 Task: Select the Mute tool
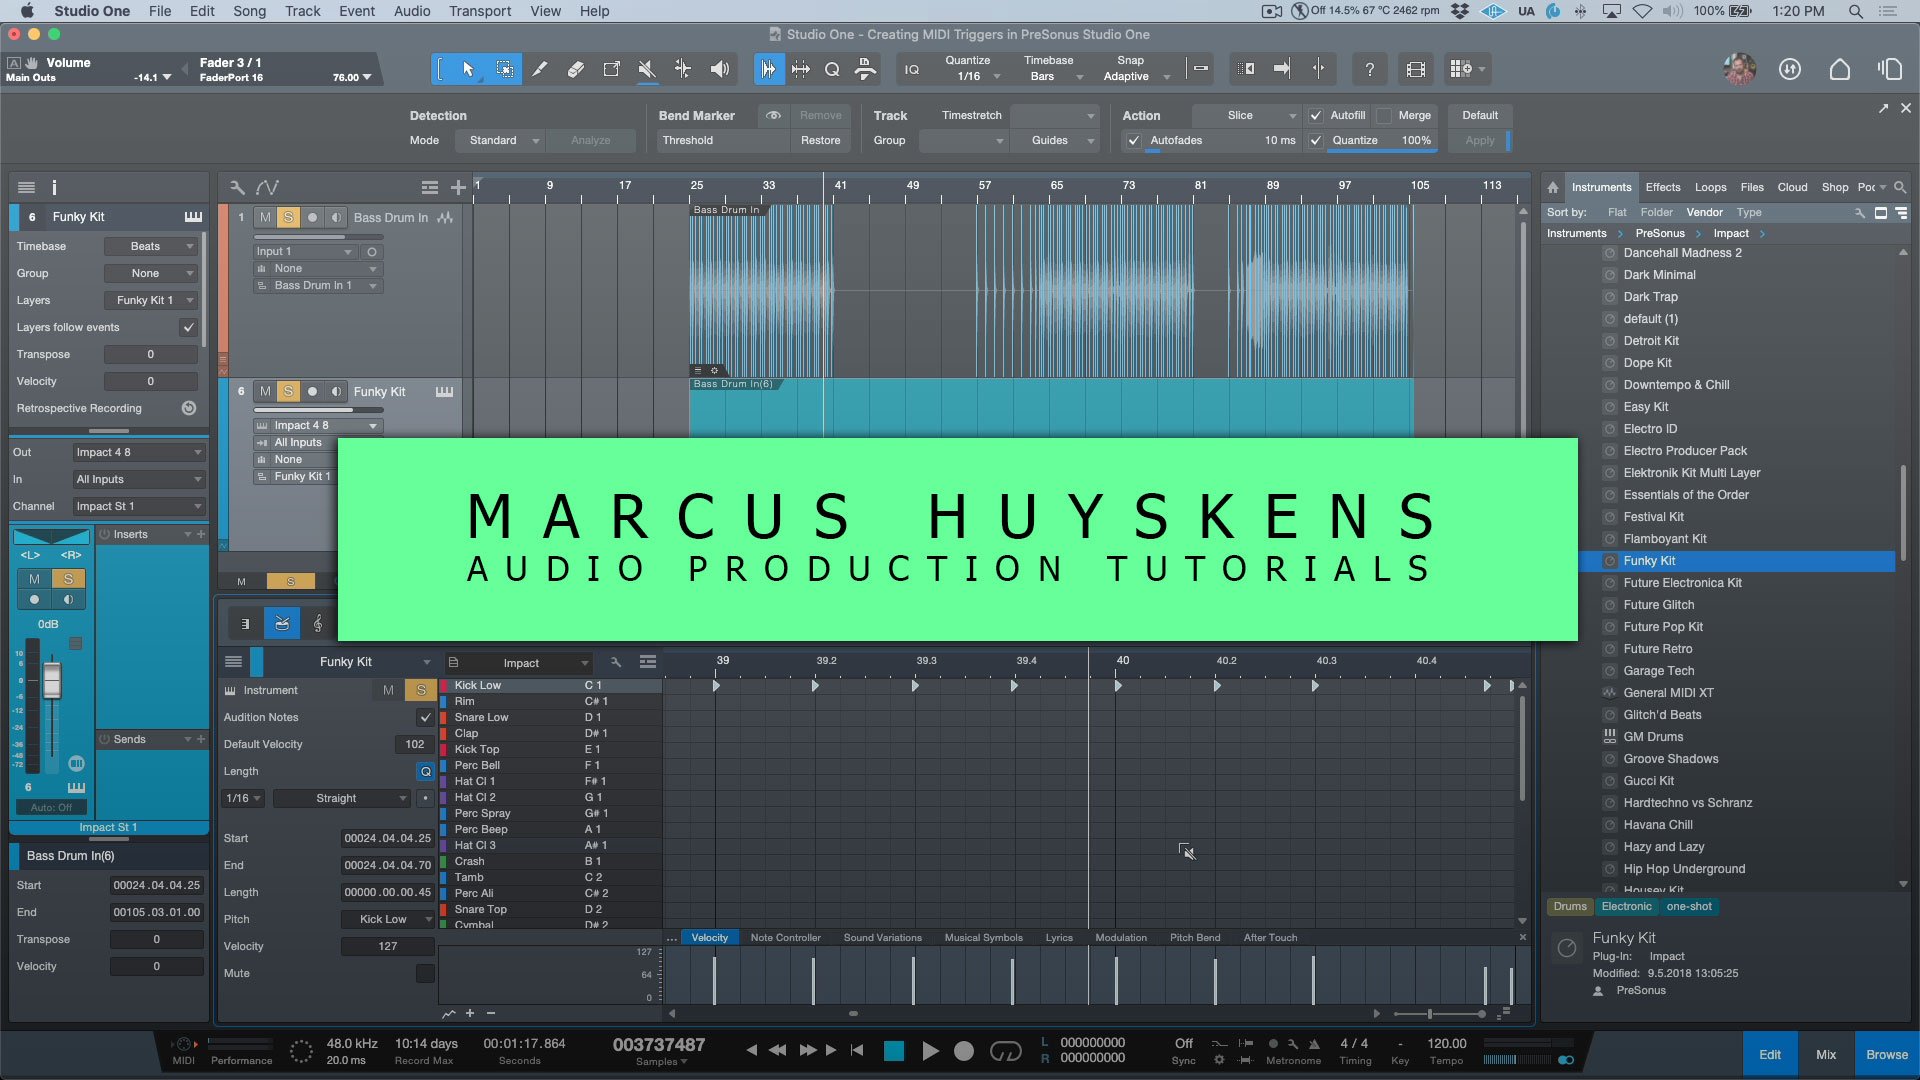coord(647,69)
